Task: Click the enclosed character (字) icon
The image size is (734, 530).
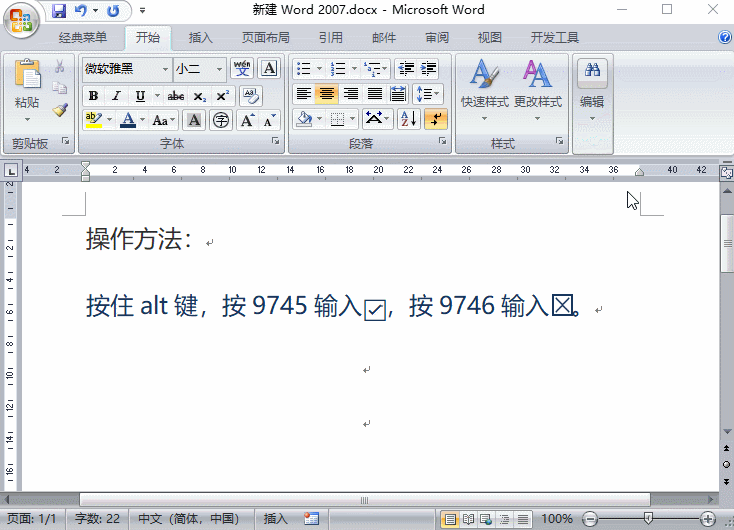Action: tap(220, 120)
